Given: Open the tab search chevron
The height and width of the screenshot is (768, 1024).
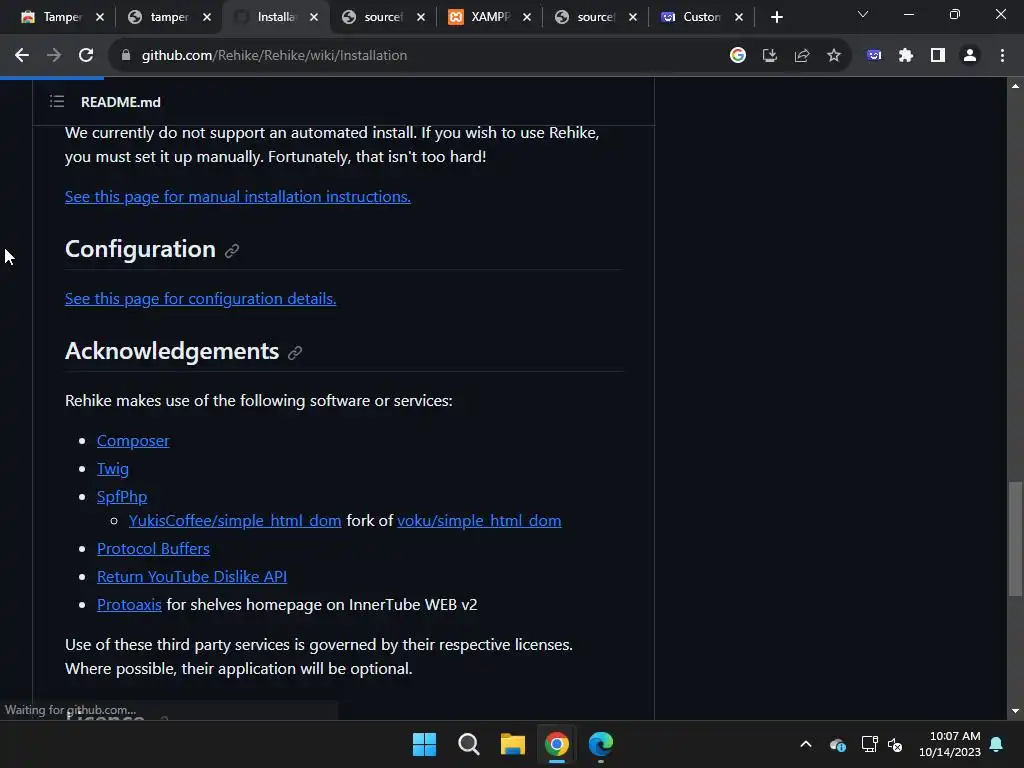Looking at the screenshot, I should coord(863,14).
